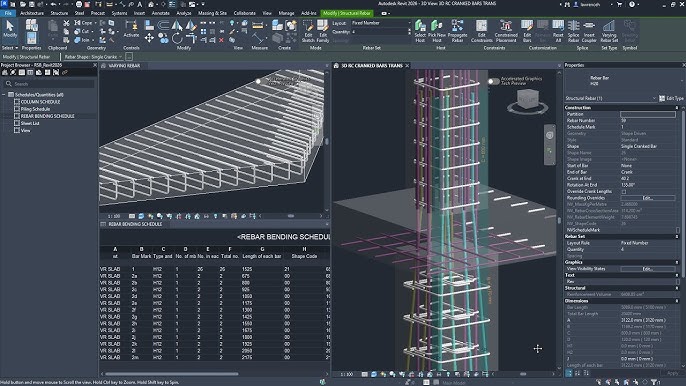The width and height of the screenshot is (686, 386).
Task: Select the Constrained Placement tool
Action: coord(506,31)
